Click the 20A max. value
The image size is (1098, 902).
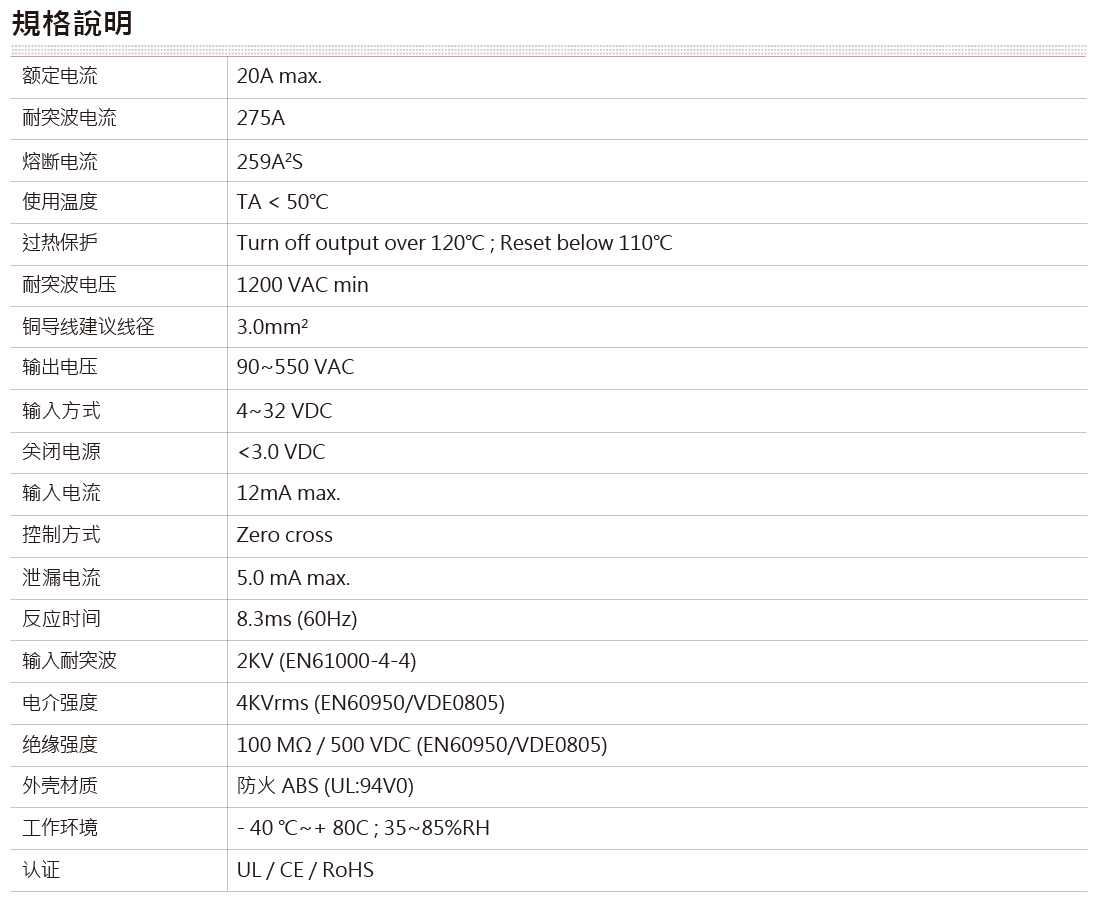click(x=279, y=77)
